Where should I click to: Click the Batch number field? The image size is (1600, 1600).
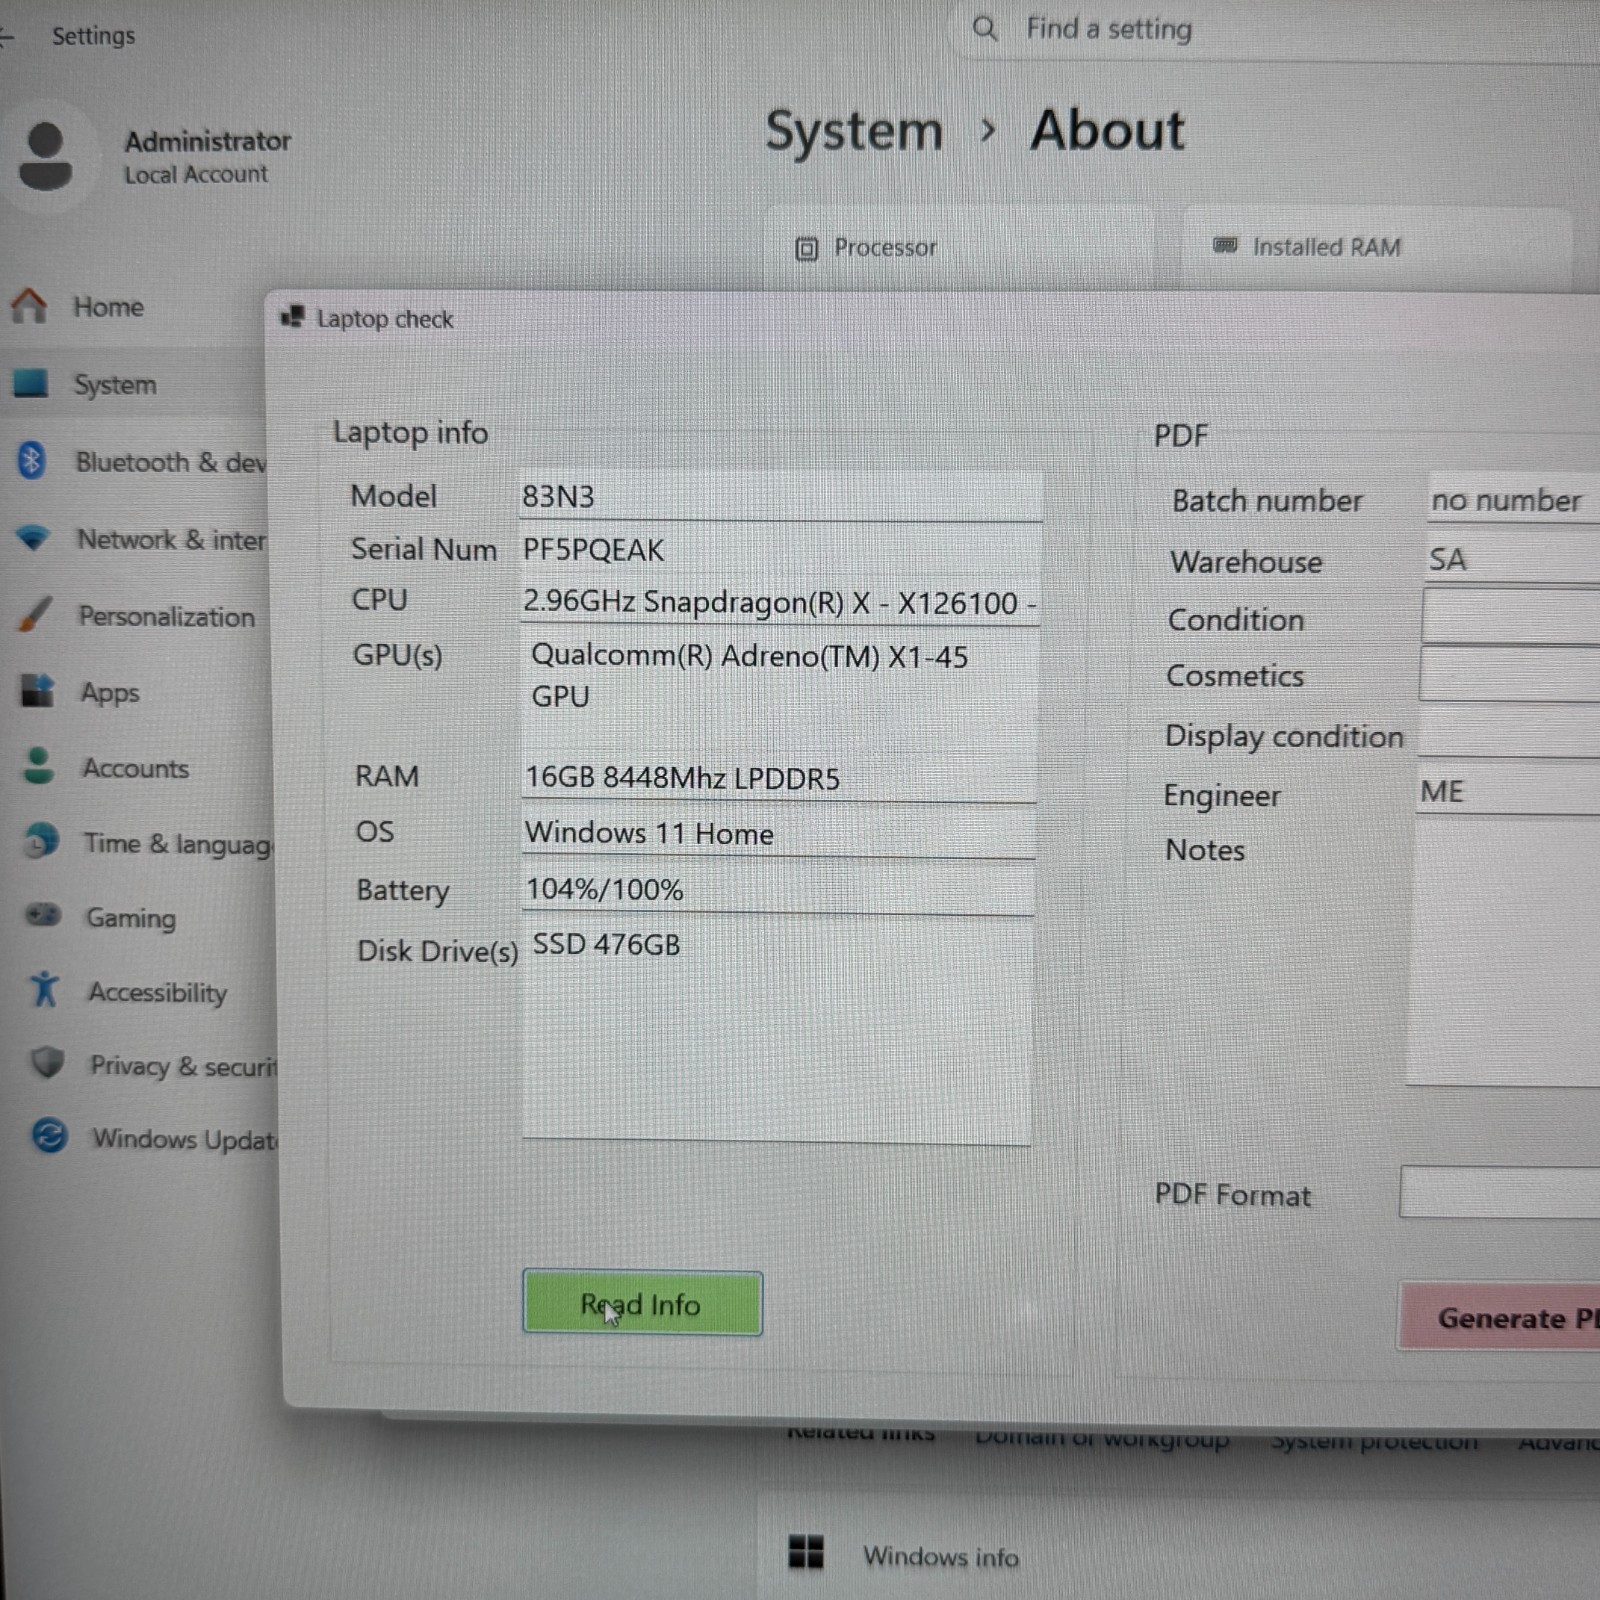(x=1513, y=498)
